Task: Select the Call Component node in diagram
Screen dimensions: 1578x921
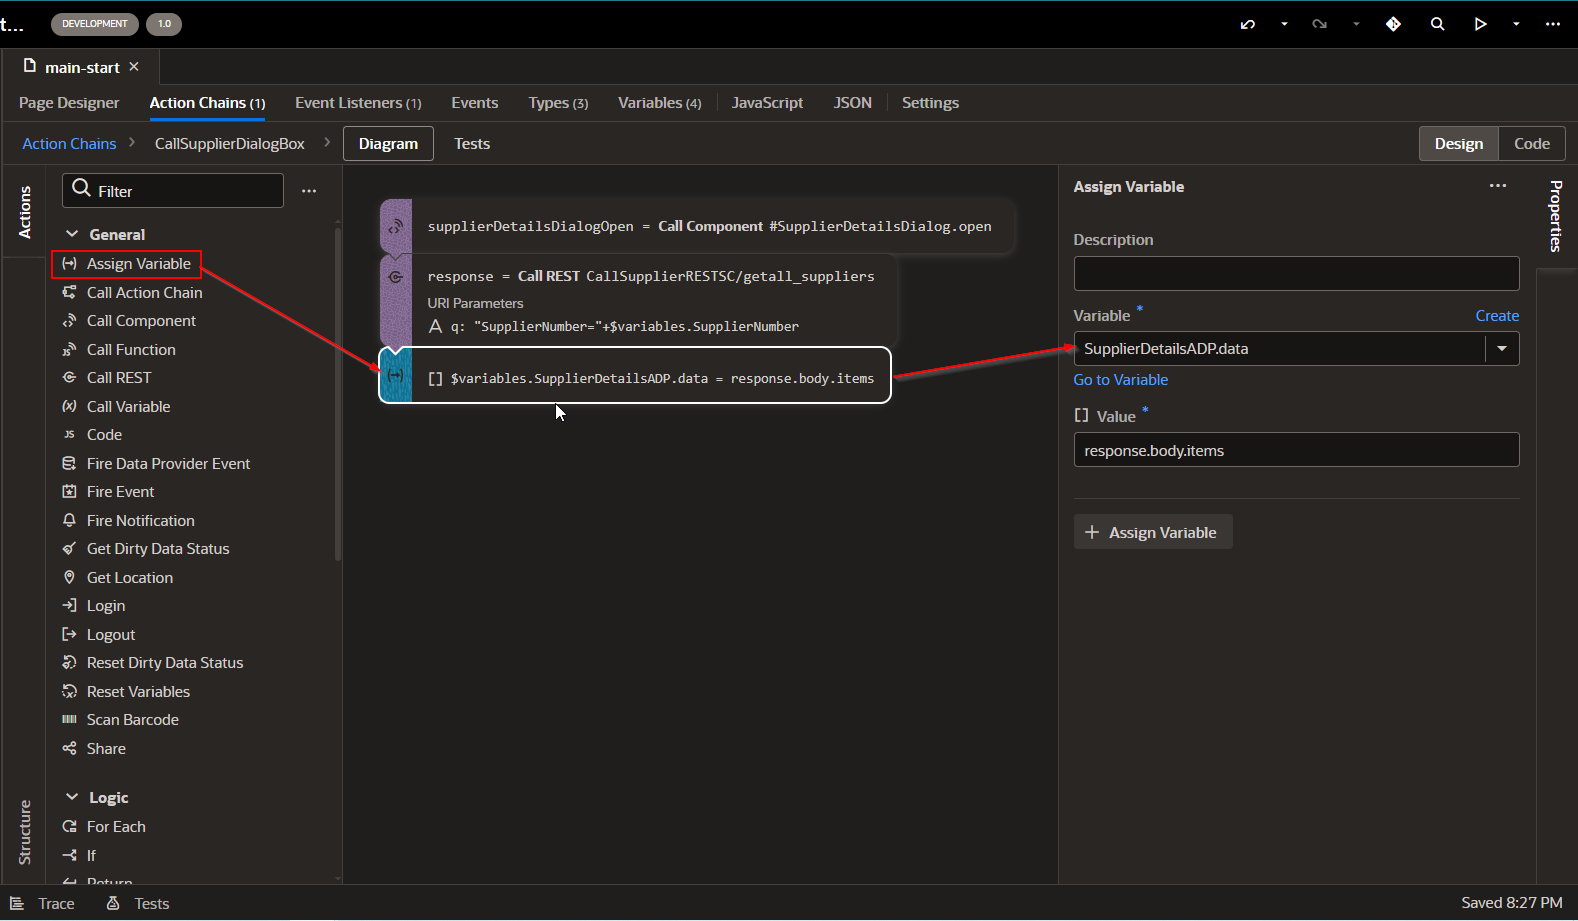Action: point(697,226)
